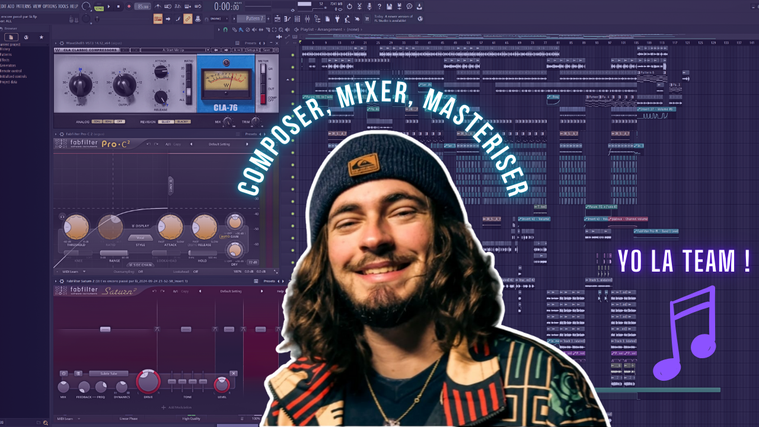Open the HELP menu
759x427 pixels.
[74, 6]
